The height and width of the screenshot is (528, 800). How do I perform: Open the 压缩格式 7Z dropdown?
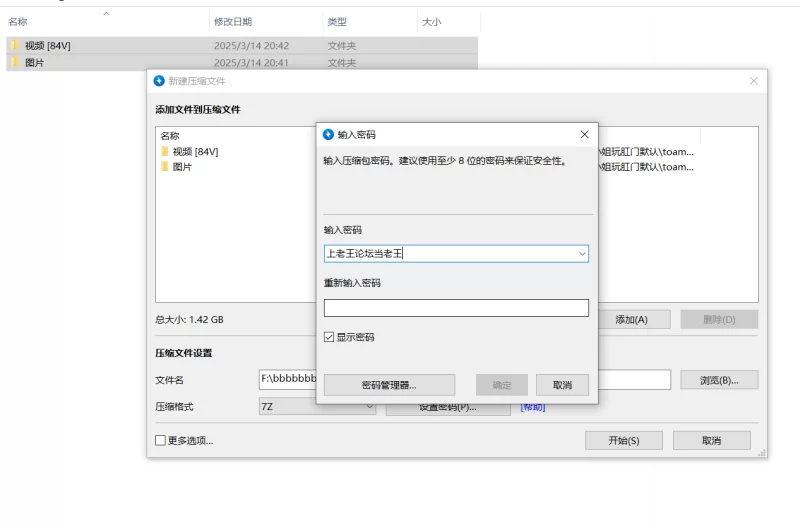click(317, 407)
